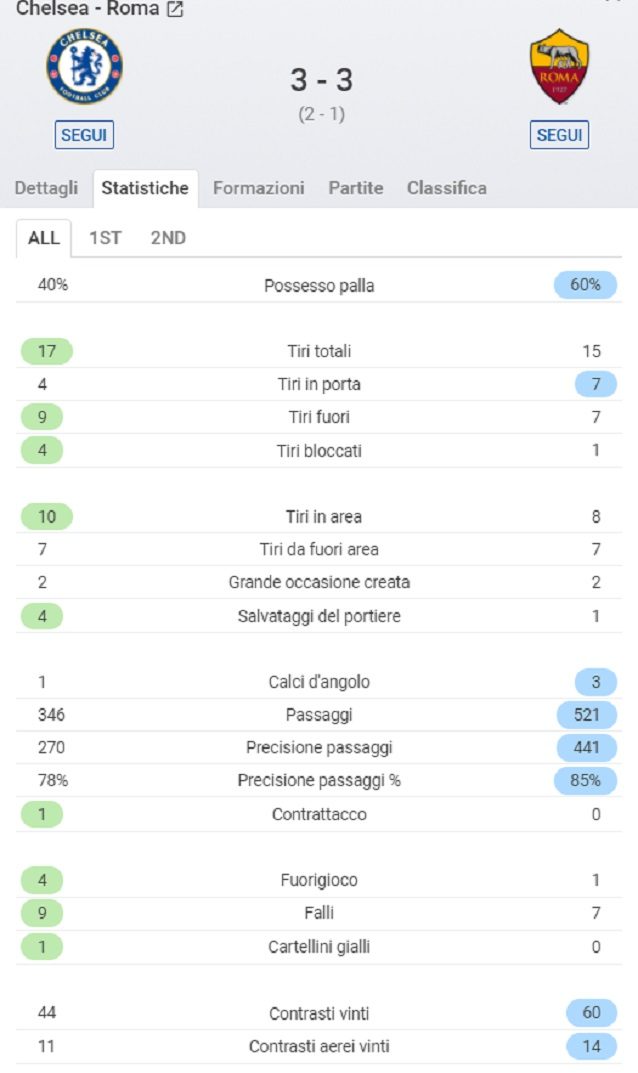This screenshot has height=1073, width=638.
Task: Show 2ND half statistics
Action: pyautogui.click(x=168, y=238)
